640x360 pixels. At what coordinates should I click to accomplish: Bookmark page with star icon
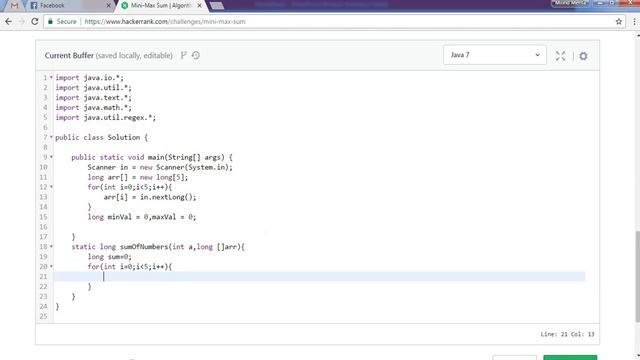click(x=619, y=22)
